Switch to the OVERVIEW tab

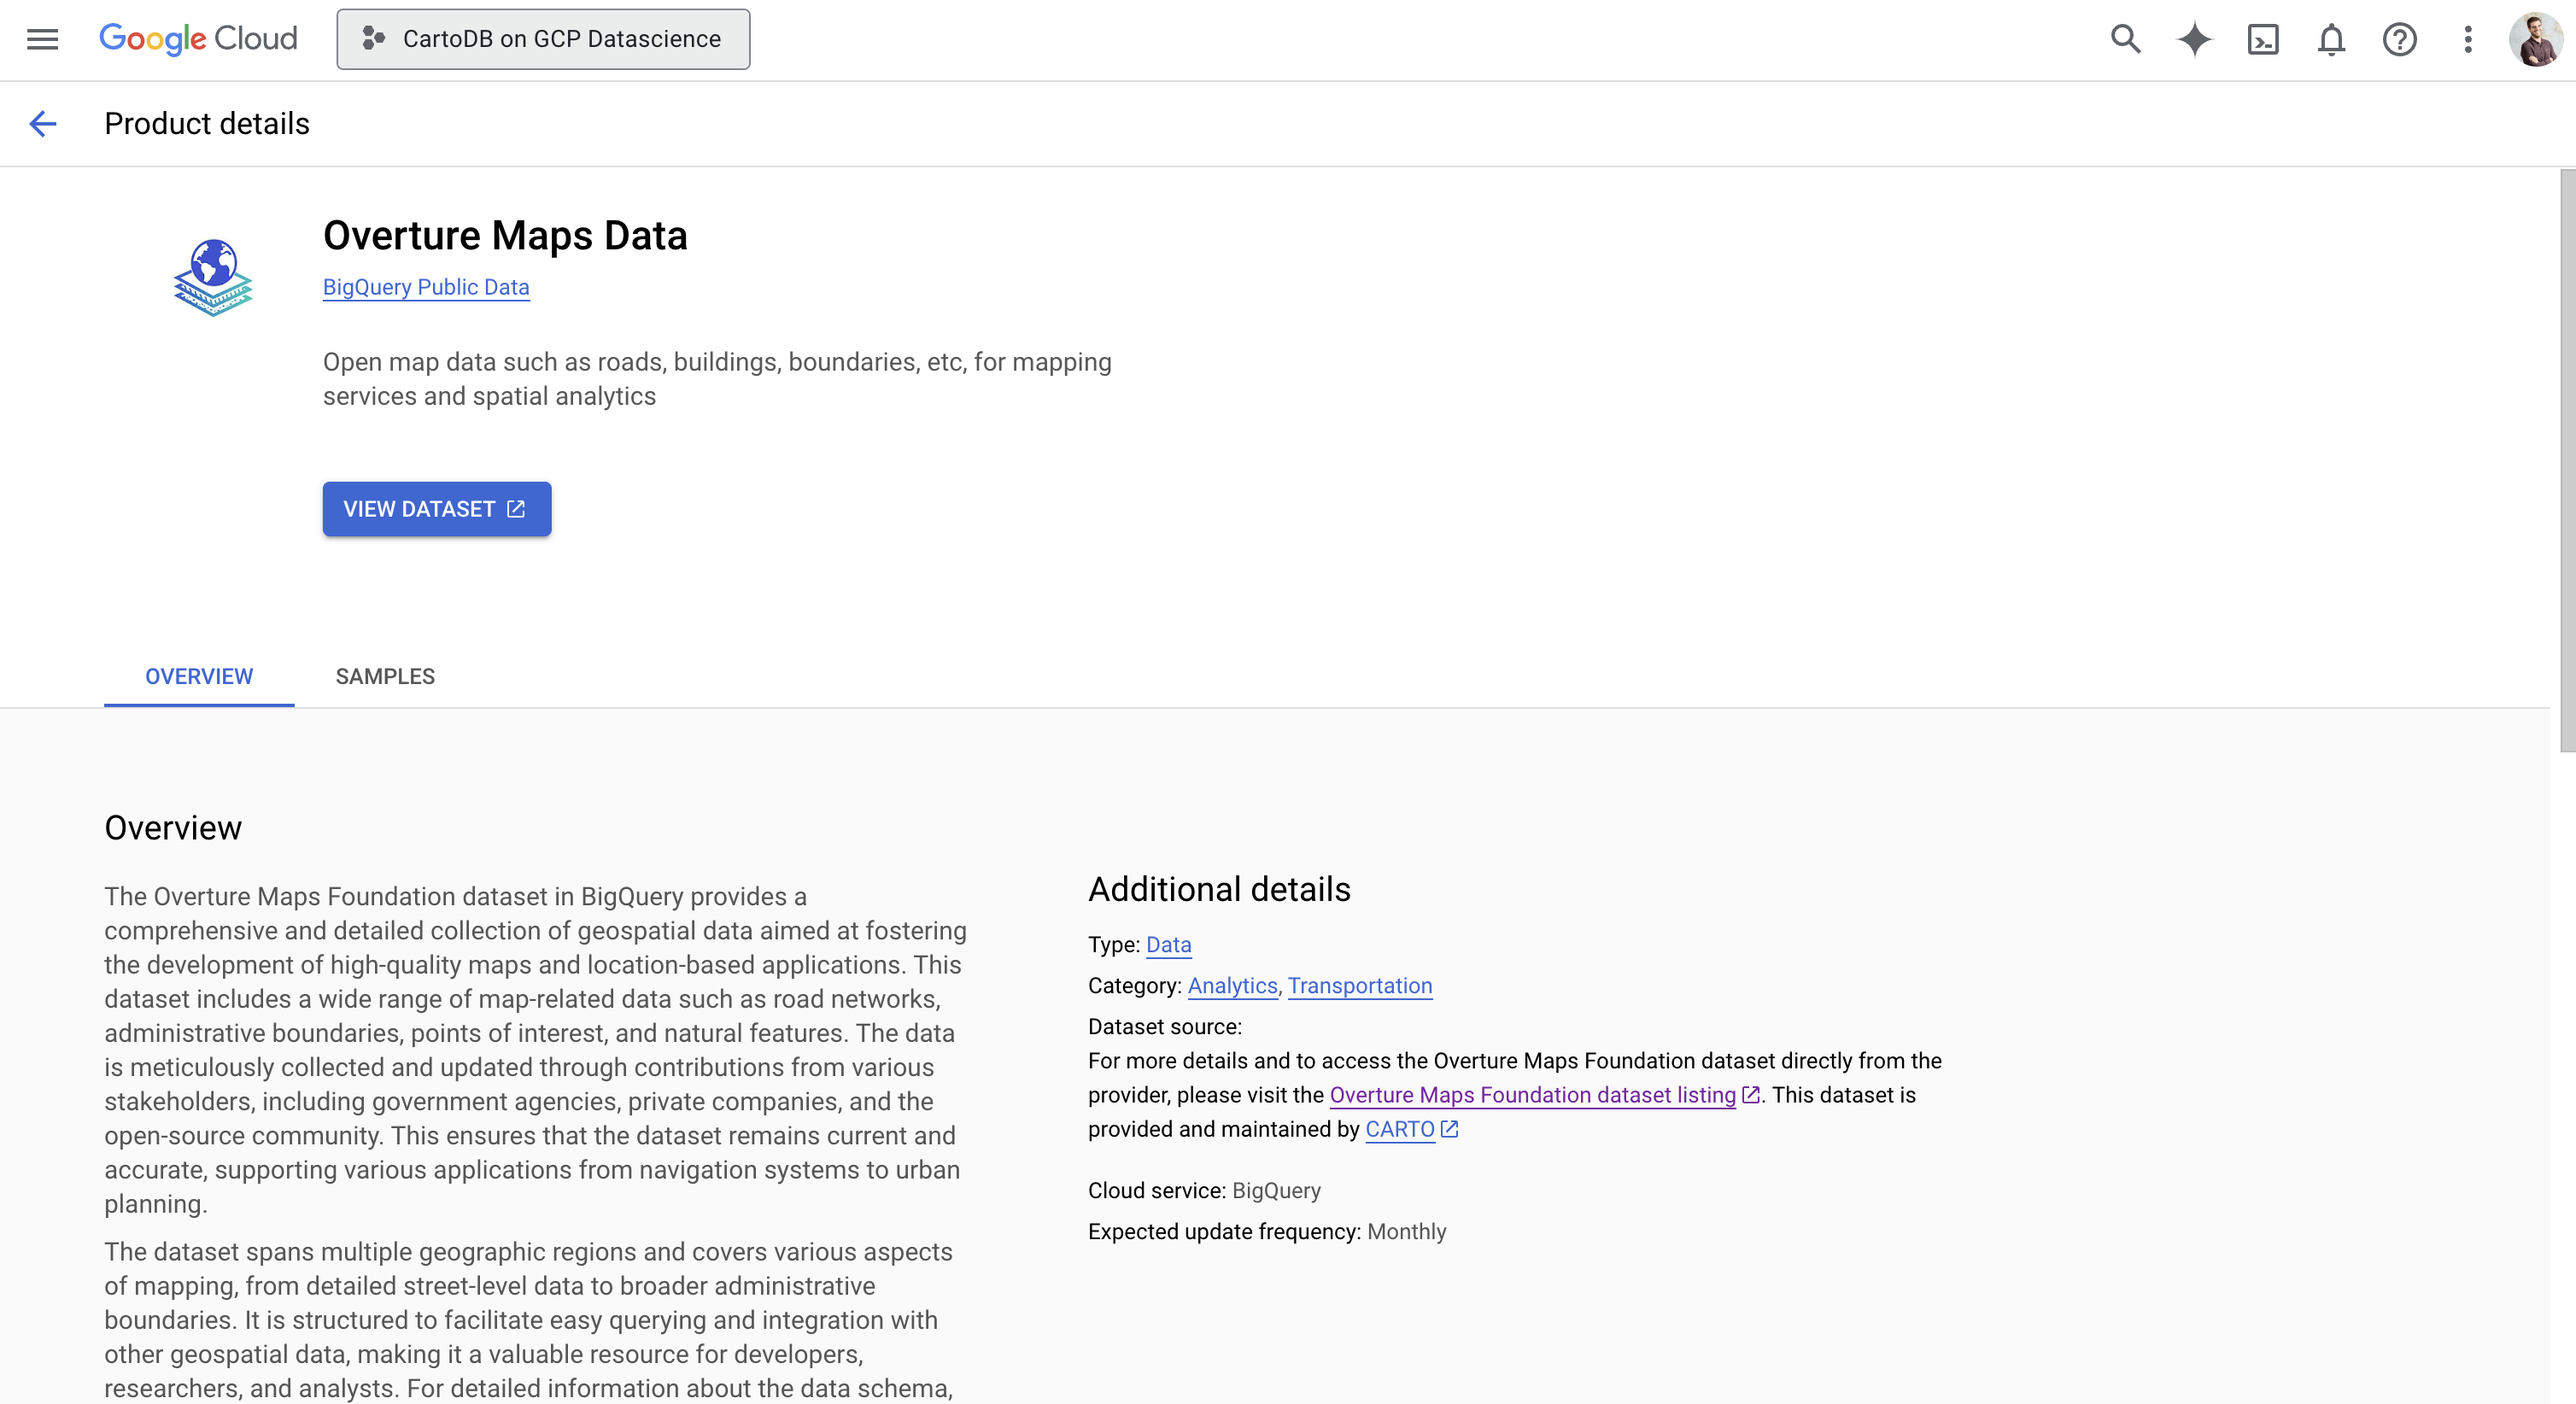point(199,676)
